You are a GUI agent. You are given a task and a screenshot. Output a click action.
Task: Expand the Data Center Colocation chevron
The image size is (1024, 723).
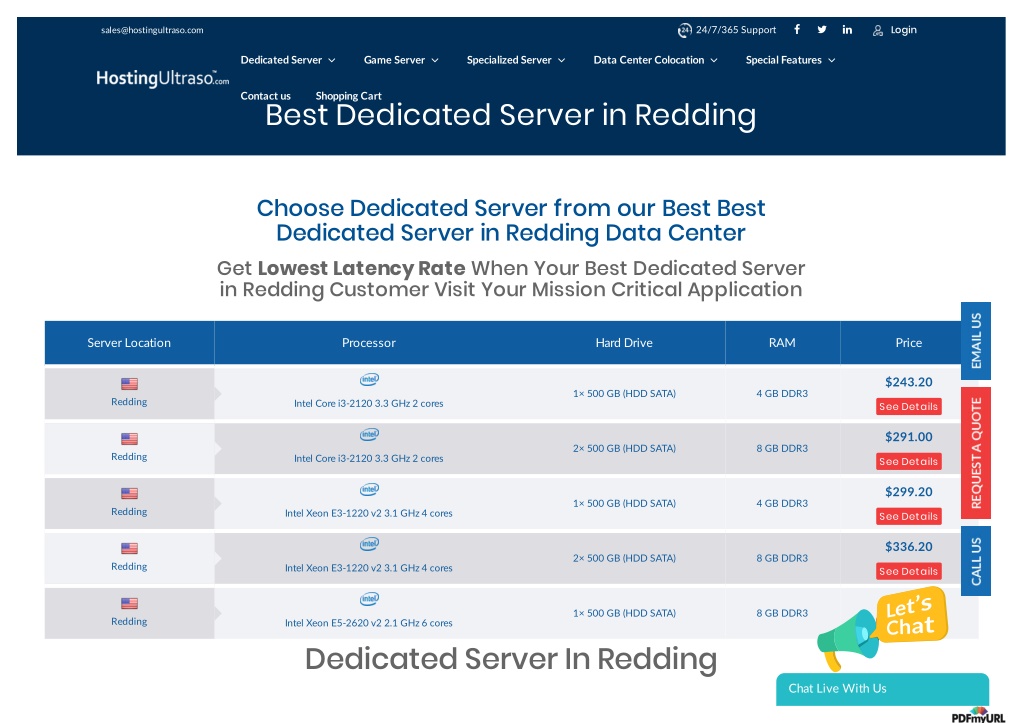coord(714,60)
